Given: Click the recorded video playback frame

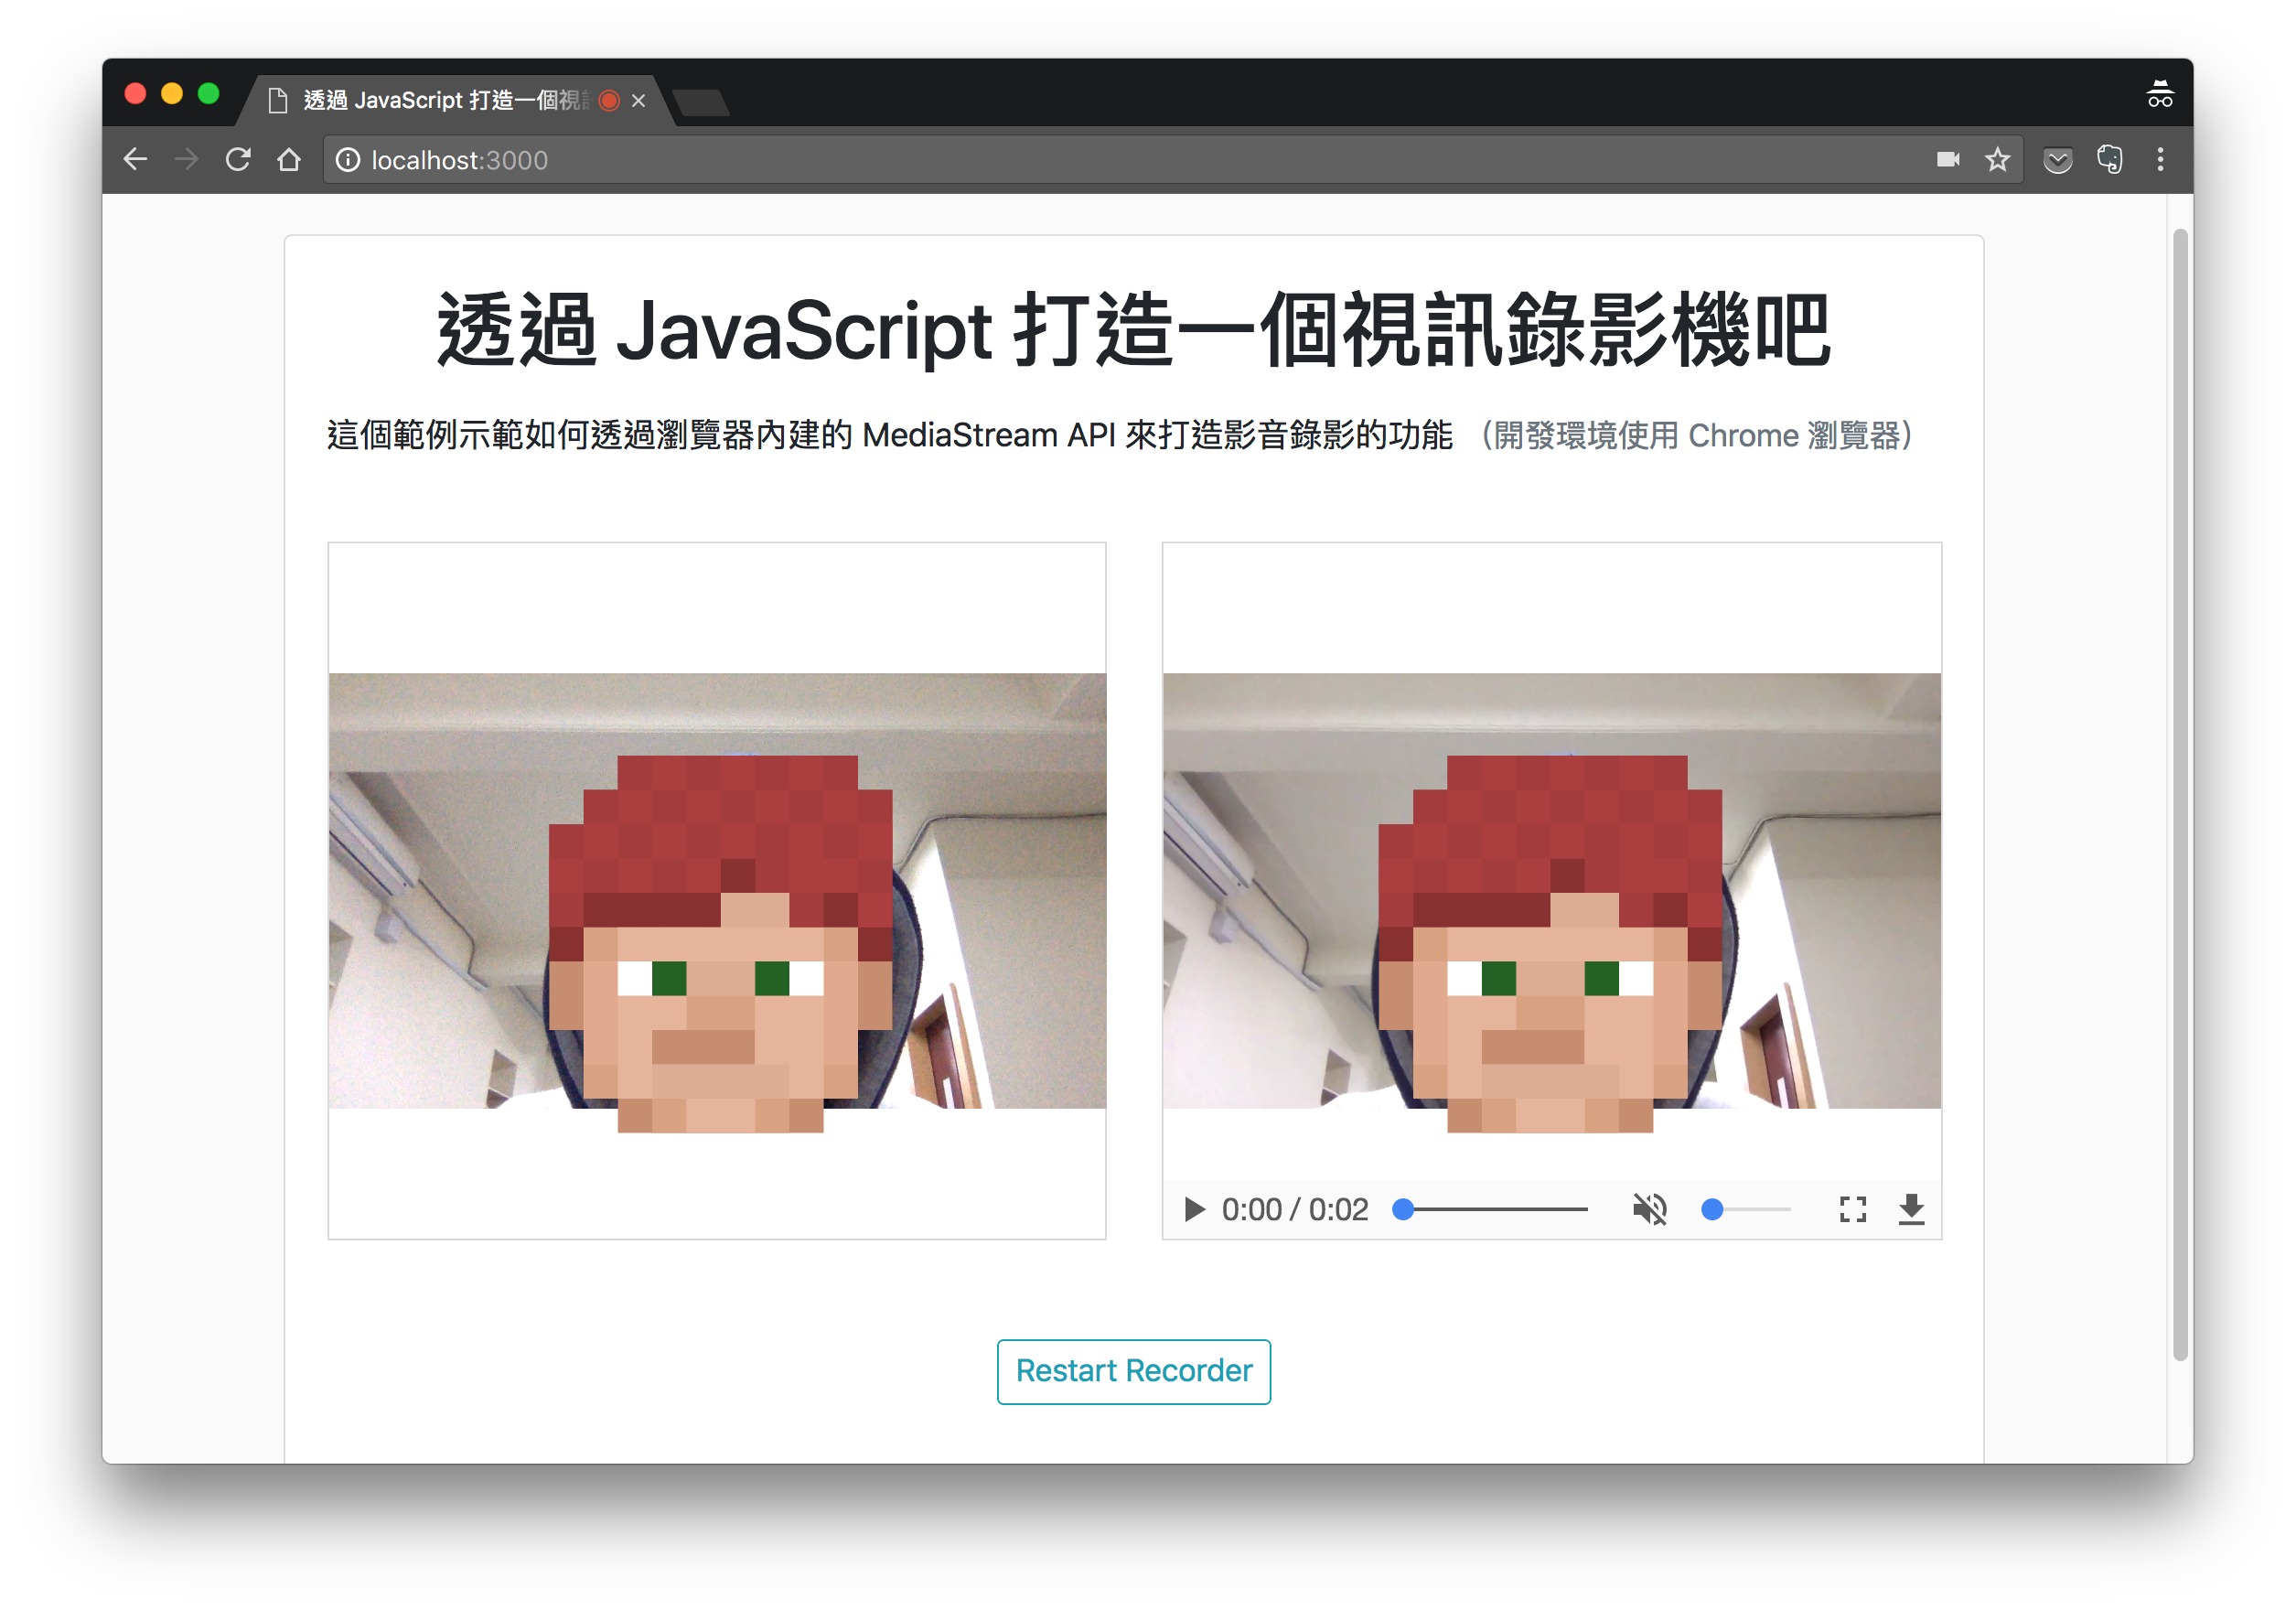Looking at the screenshot, I should tap(1551, 891).
